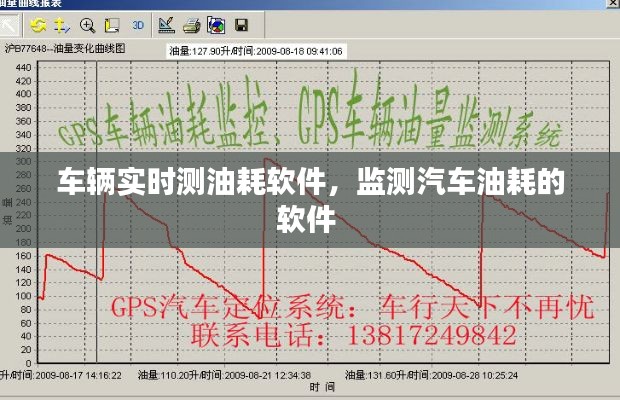Click chart title 沪B77648--油量变化曲线图
The width and height of the screenshot is (620, 400).
65,48
